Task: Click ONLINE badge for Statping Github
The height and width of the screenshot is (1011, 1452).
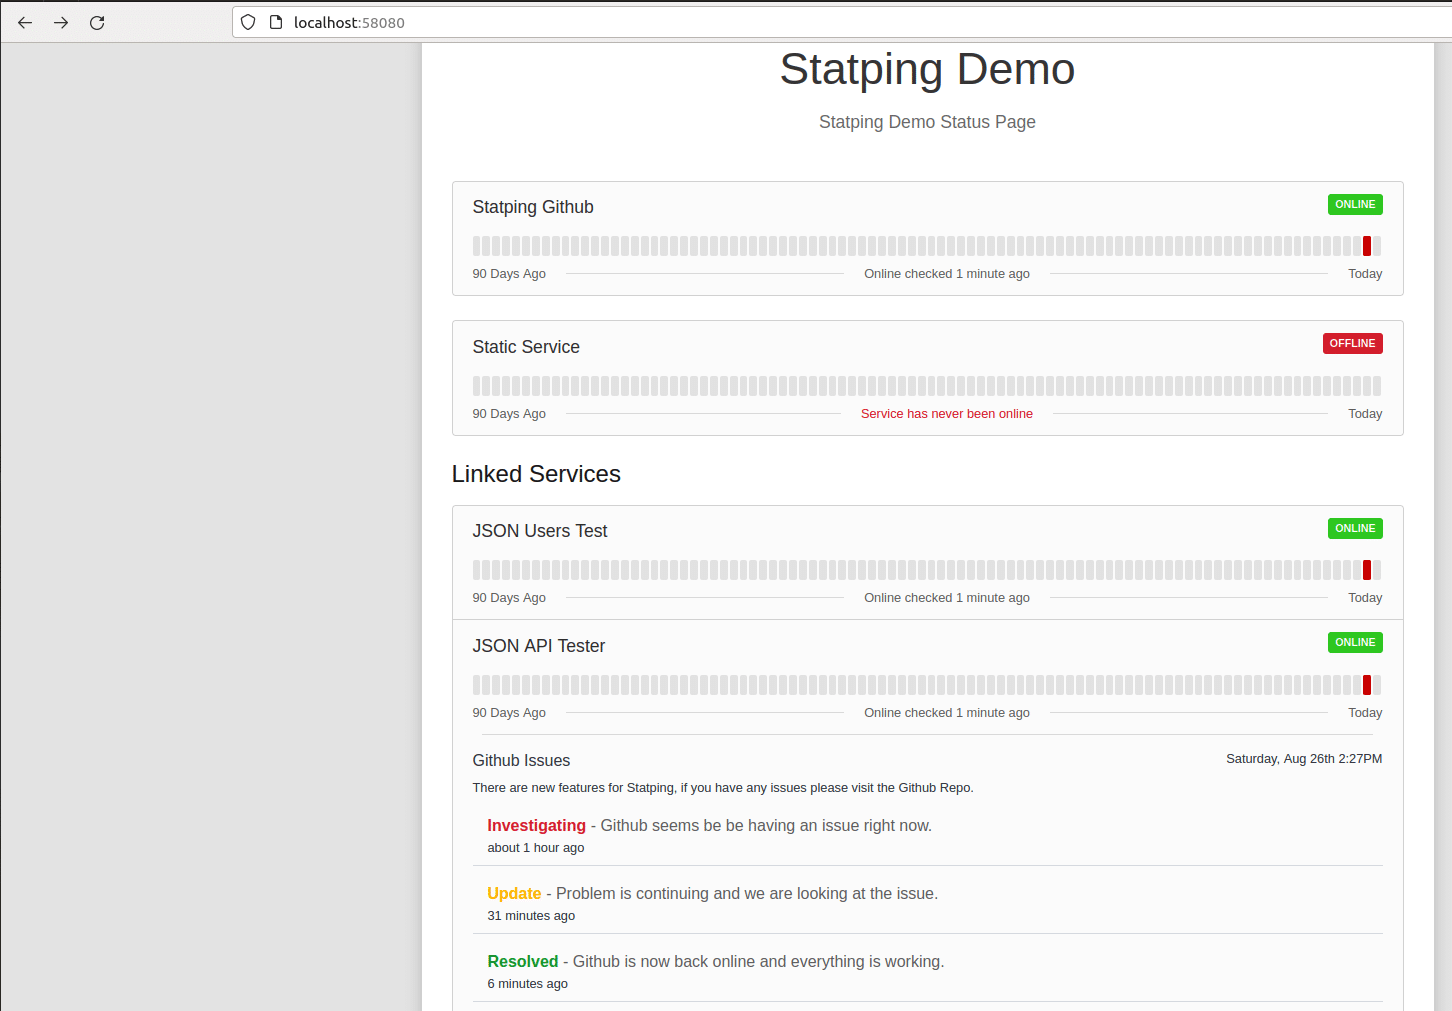Action: pos(1354,204)
